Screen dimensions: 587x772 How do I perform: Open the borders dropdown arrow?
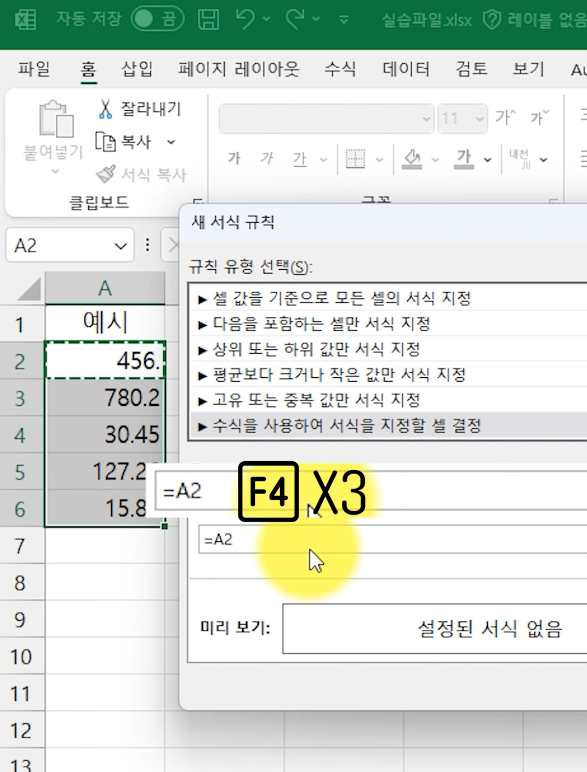tap(379, 160)
